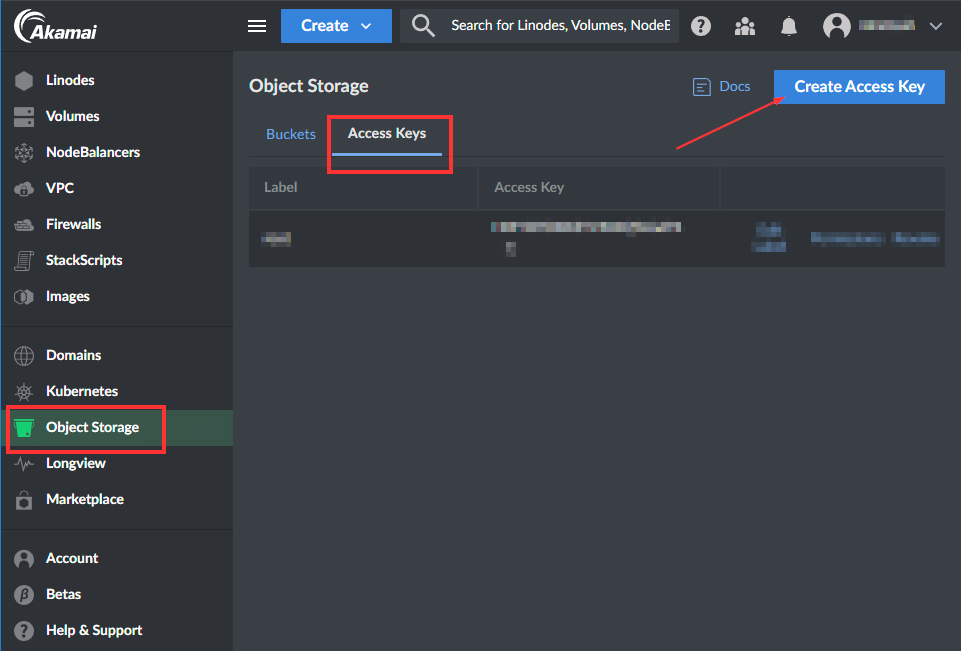Viewport: 961px width, 651px height.
Task: Click the Kubernetes wheel icon
Action: (24, 392)
